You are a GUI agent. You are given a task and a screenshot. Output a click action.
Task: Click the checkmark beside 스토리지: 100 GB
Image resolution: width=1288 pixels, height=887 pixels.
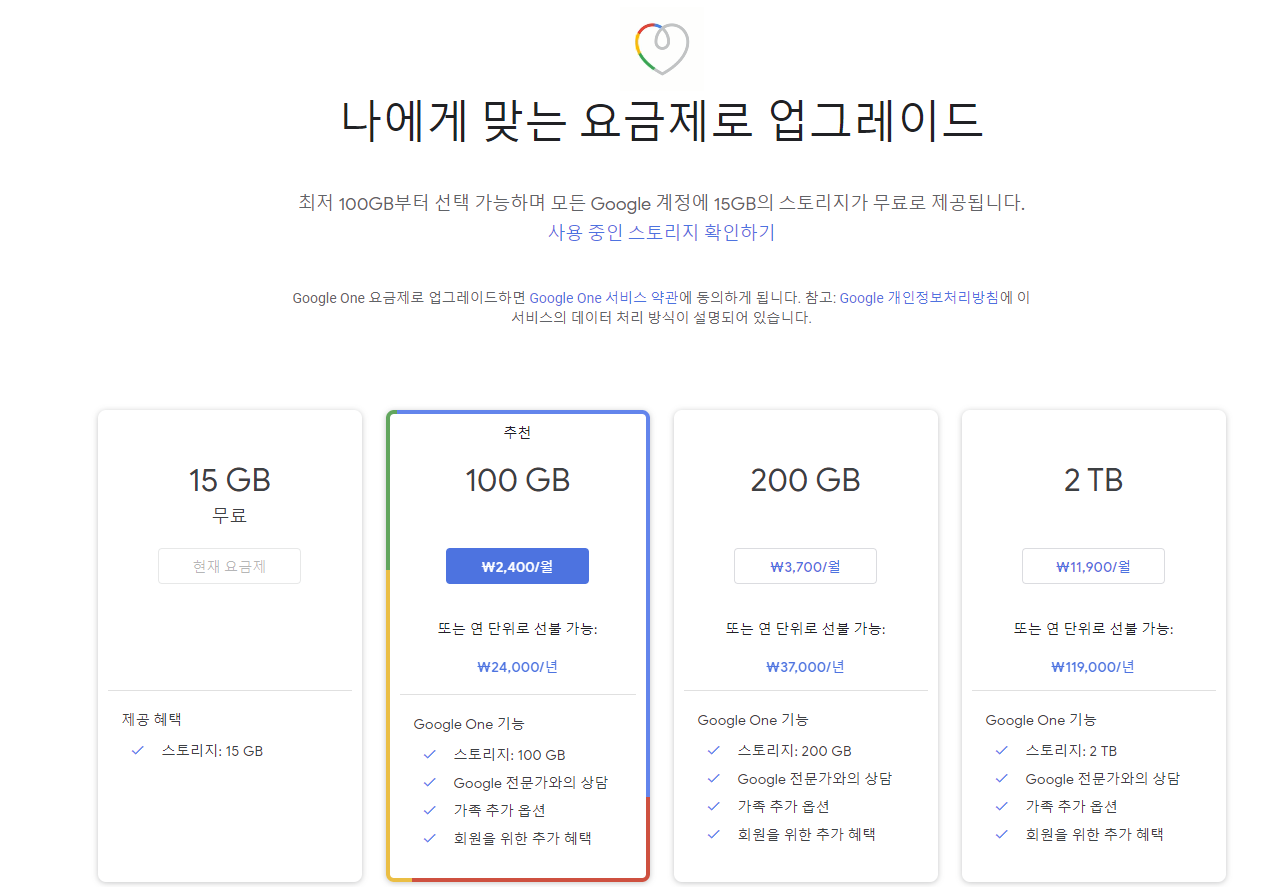[430, 754]
